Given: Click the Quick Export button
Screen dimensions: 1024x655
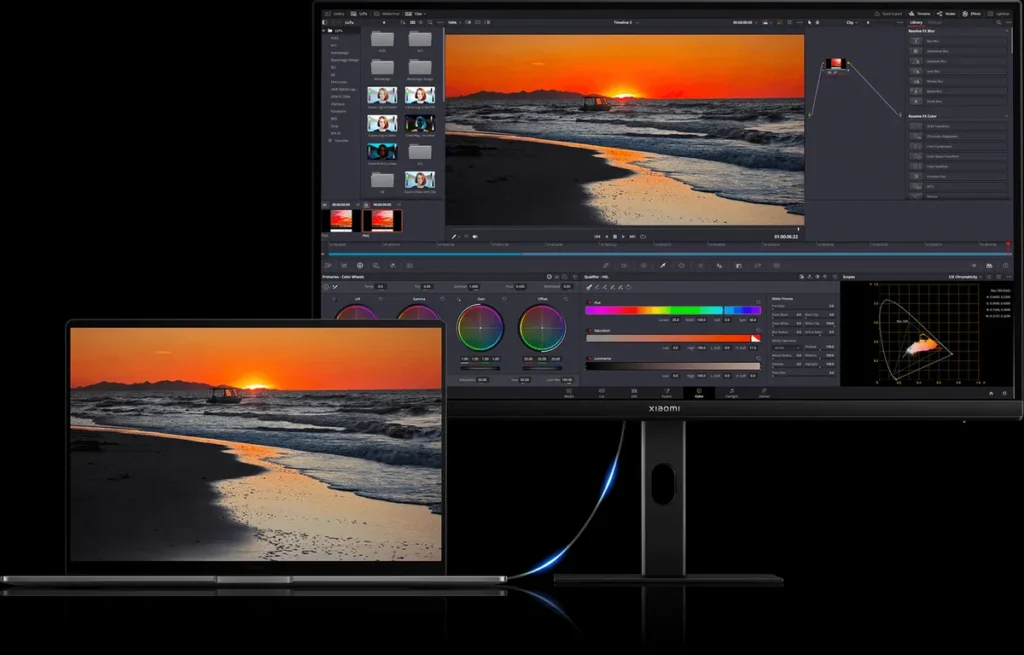Looking at the screenshot, I should coord(889,13).
